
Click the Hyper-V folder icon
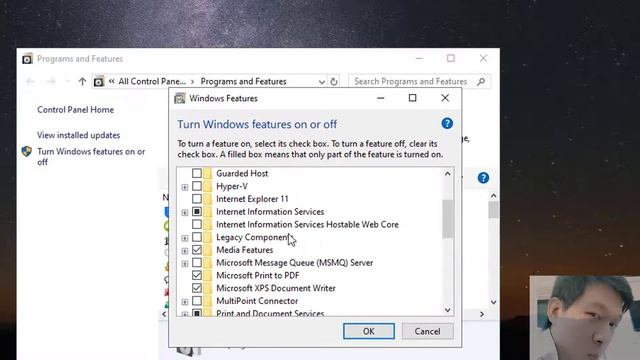[208, 186]
